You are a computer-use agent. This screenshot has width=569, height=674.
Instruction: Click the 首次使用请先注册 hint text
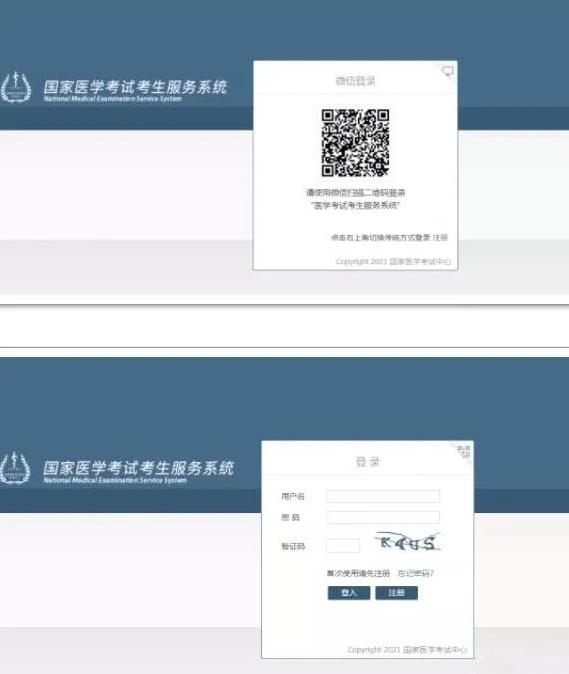(358, 573)
